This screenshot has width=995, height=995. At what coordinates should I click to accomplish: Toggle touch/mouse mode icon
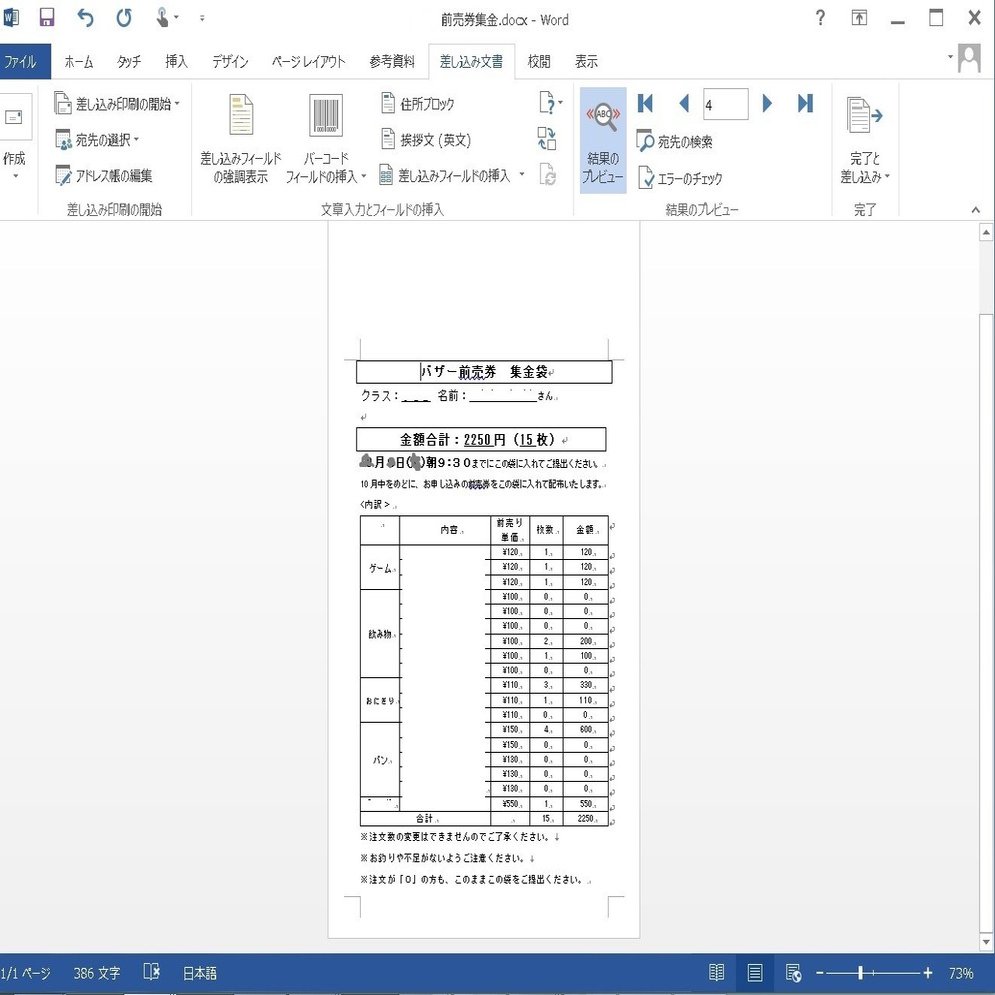162,18
